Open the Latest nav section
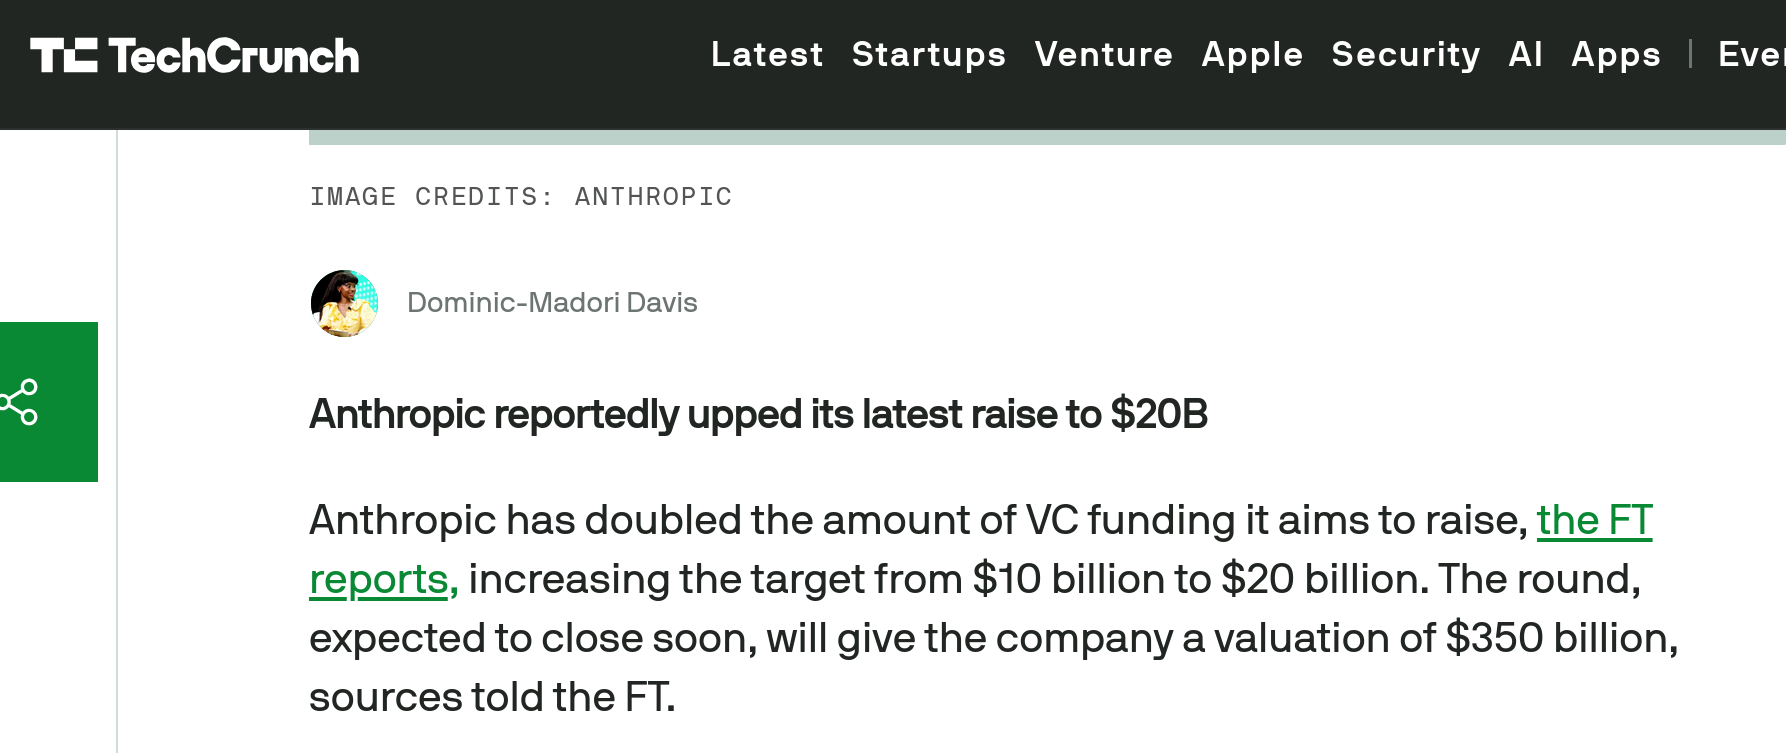The image size is (1786, 753). coord(767,54)
